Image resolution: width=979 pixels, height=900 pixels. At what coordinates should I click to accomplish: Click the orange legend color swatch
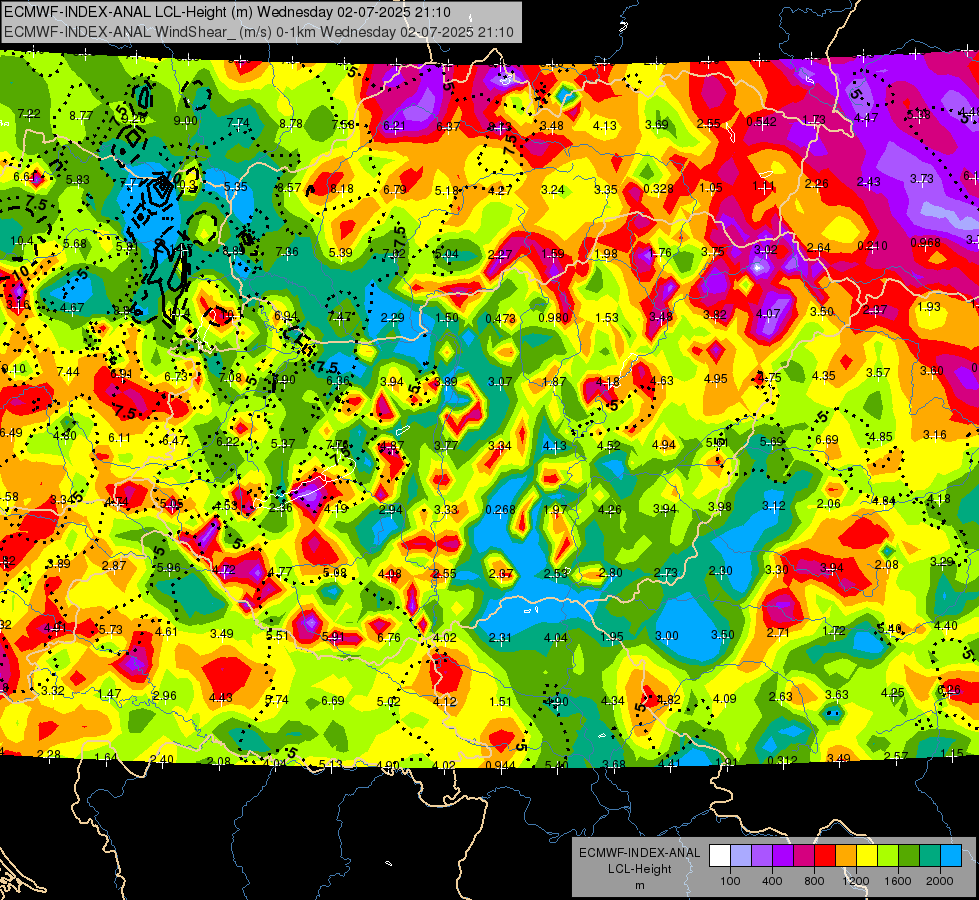click(x=846, y=856)
